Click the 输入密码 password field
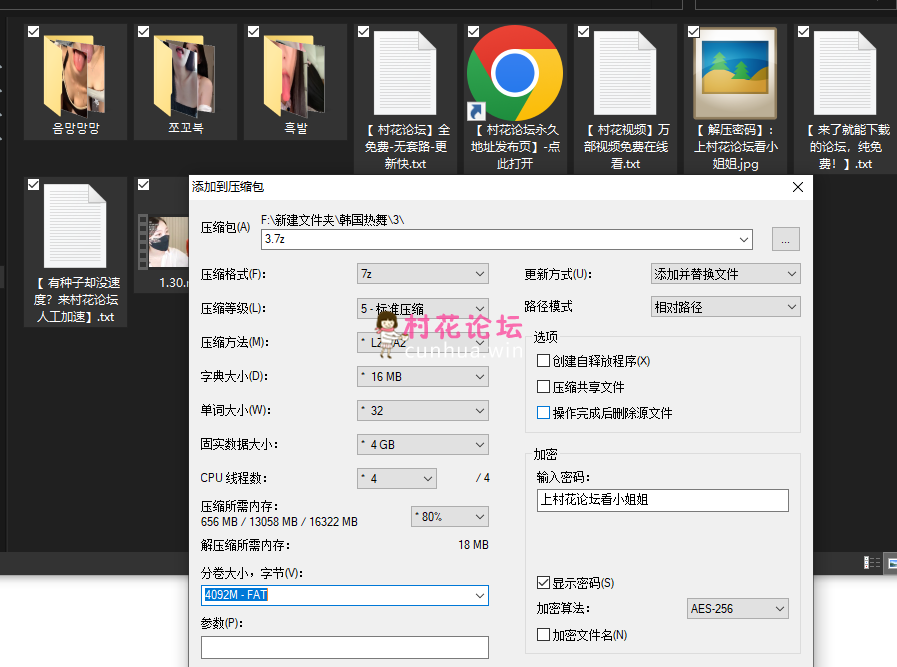 click(662, 500)
